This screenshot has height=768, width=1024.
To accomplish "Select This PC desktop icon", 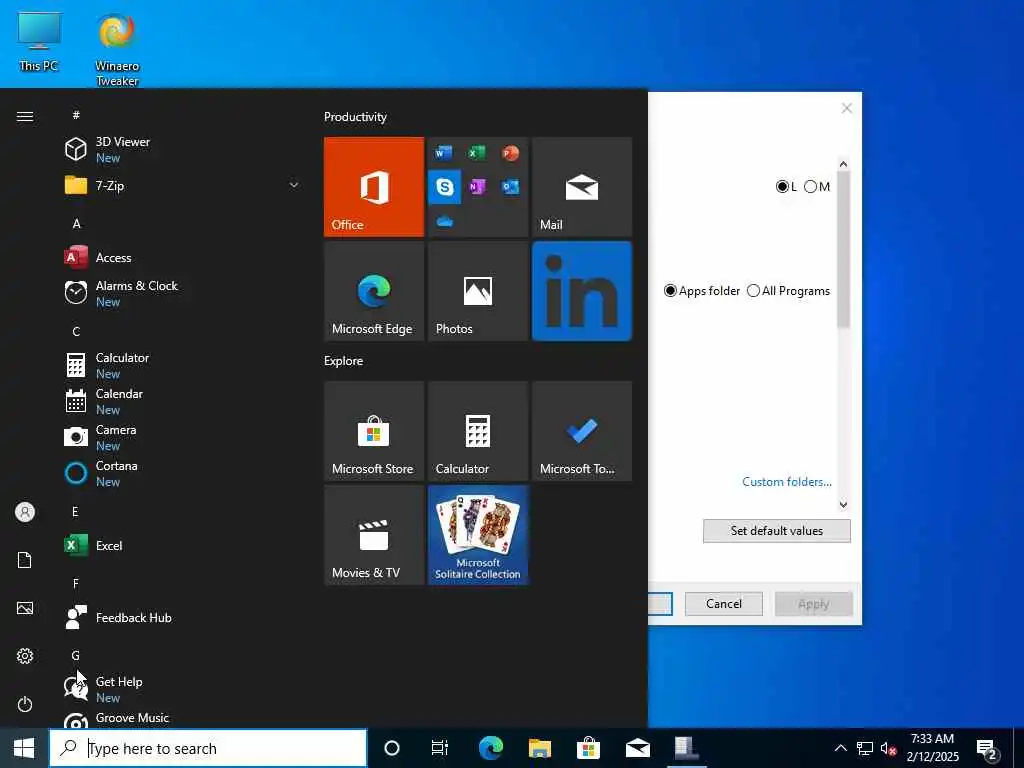I will click(39, 42).
